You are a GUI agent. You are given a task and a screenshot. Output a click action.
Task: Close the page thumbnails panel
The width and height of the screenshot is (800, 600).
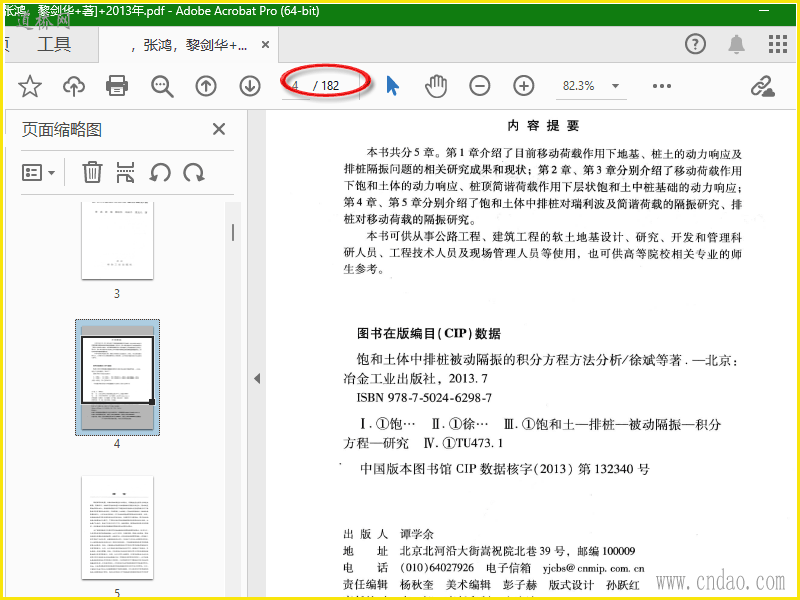tap(219, 129)
